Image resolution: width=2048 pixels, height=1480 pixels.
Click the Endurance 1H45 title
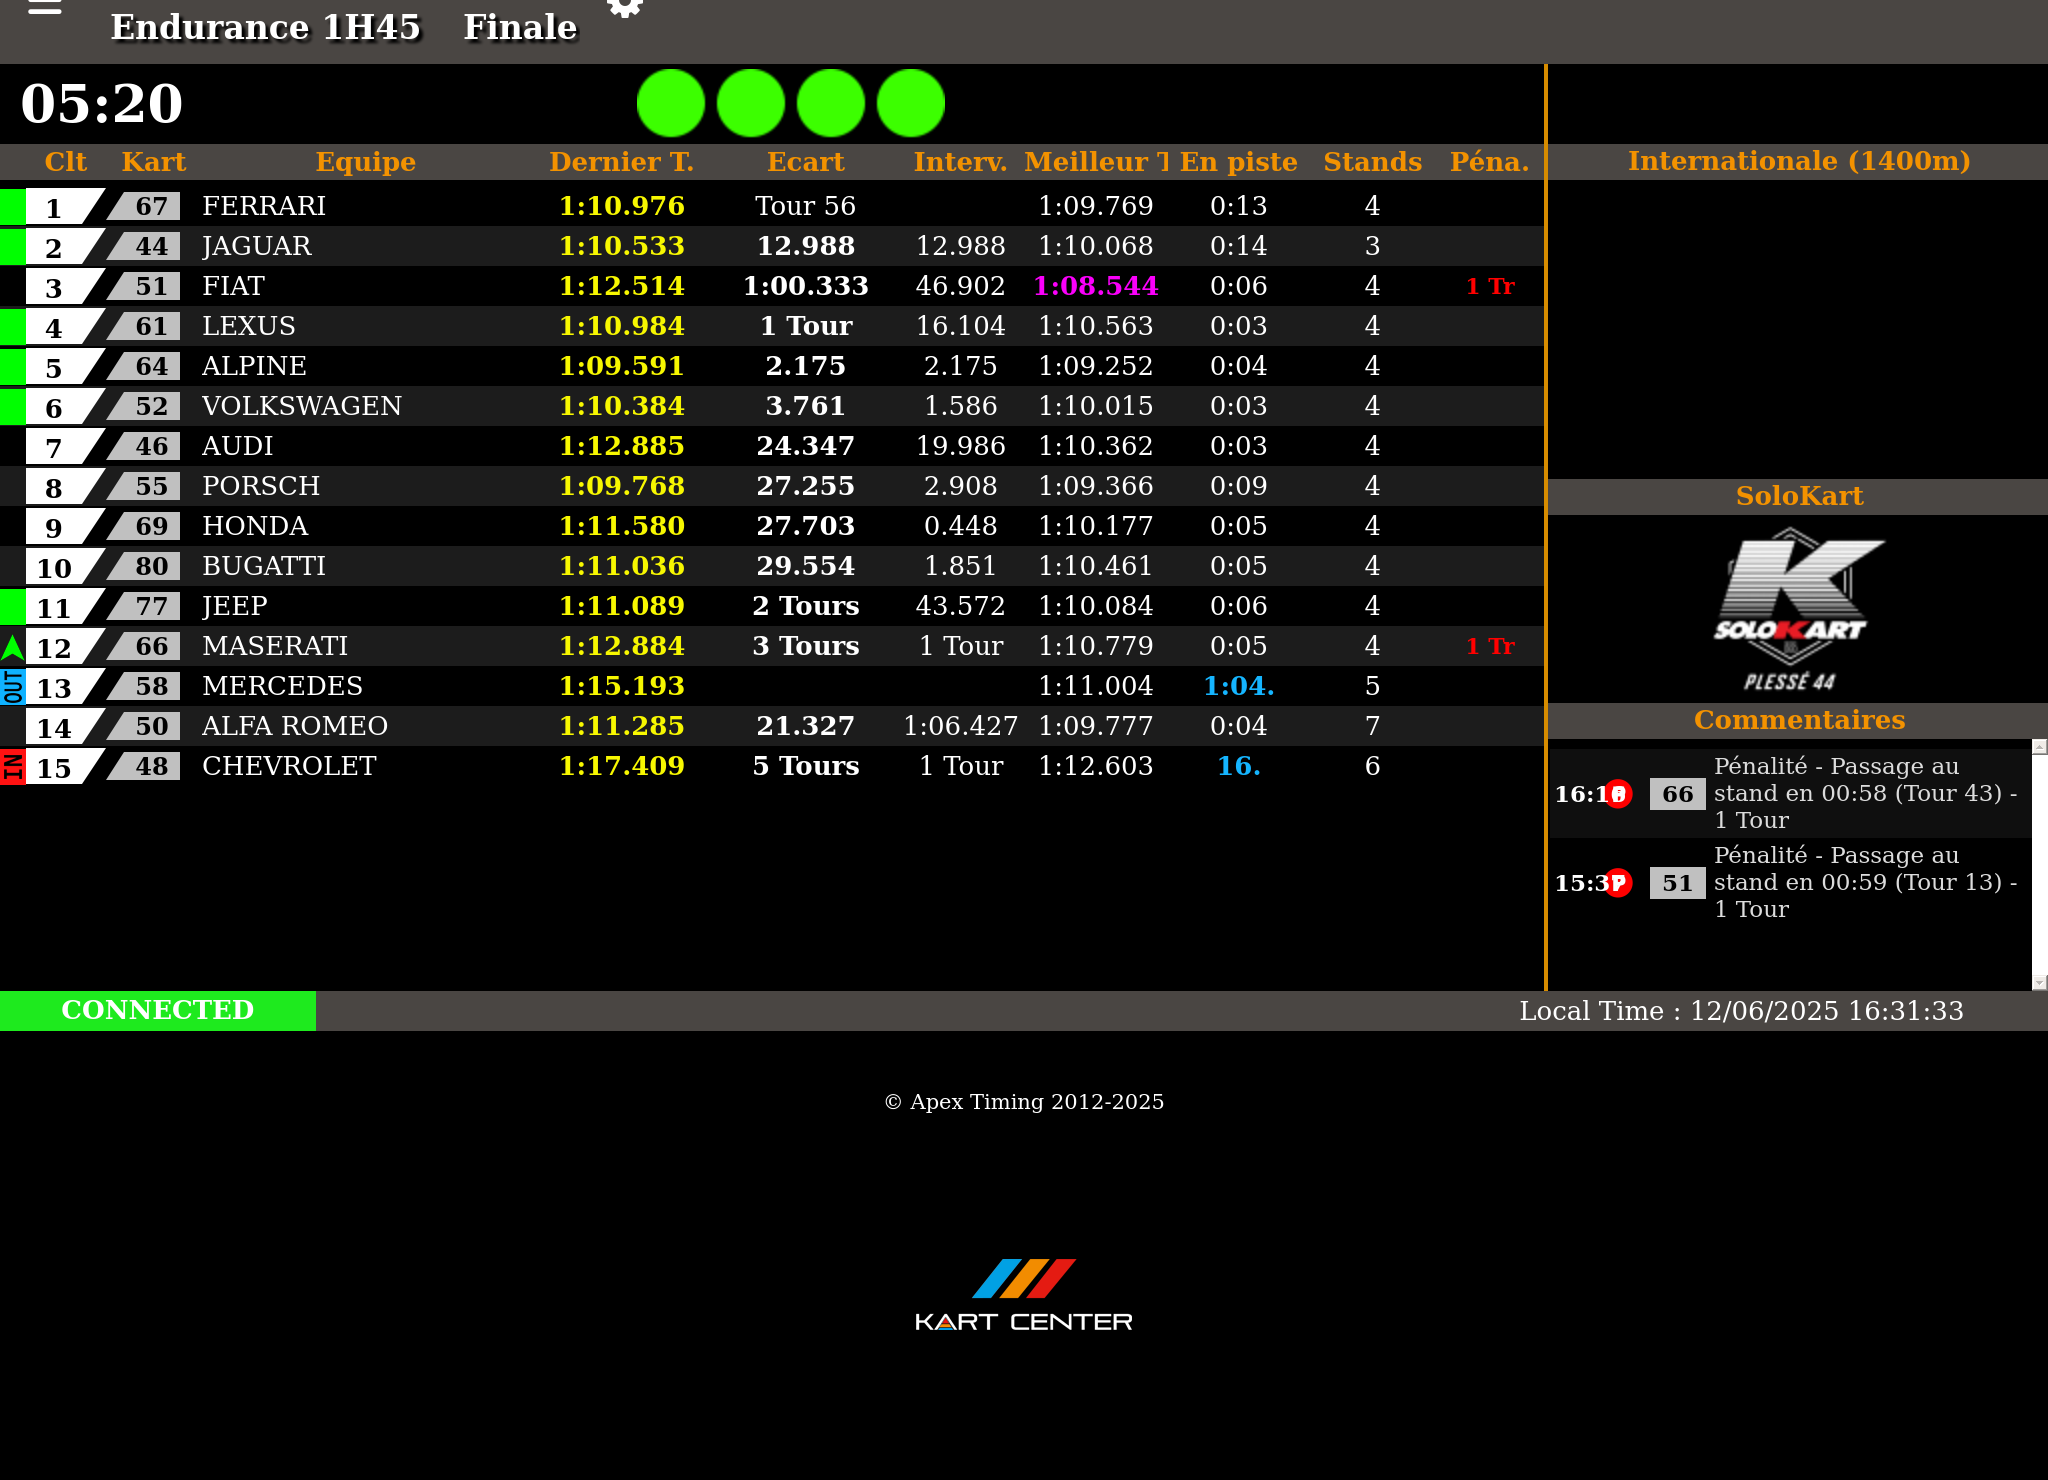point(265,27)
